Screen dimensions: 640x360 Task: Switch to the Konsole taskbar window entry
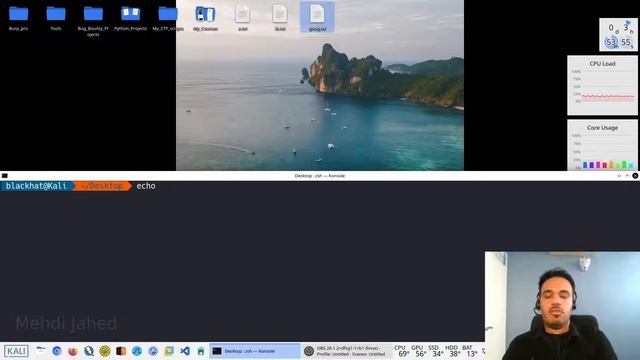point(255,351)
